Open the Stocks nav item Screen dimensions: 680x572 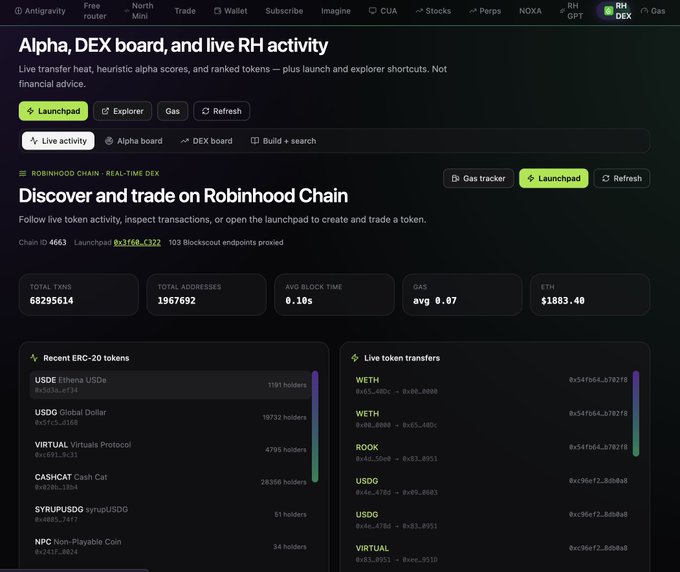point(433,11)
